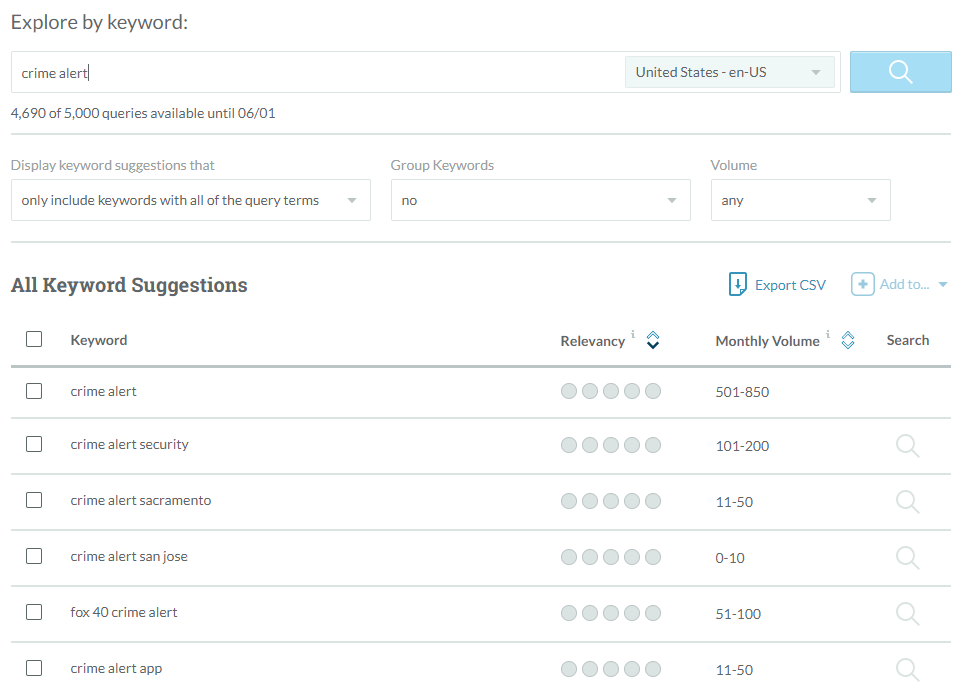Click the Add to plus icon

862,285
